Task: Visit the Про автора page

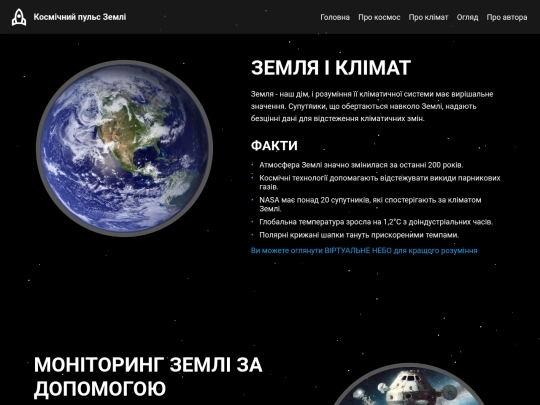Action: click(507, 17)
